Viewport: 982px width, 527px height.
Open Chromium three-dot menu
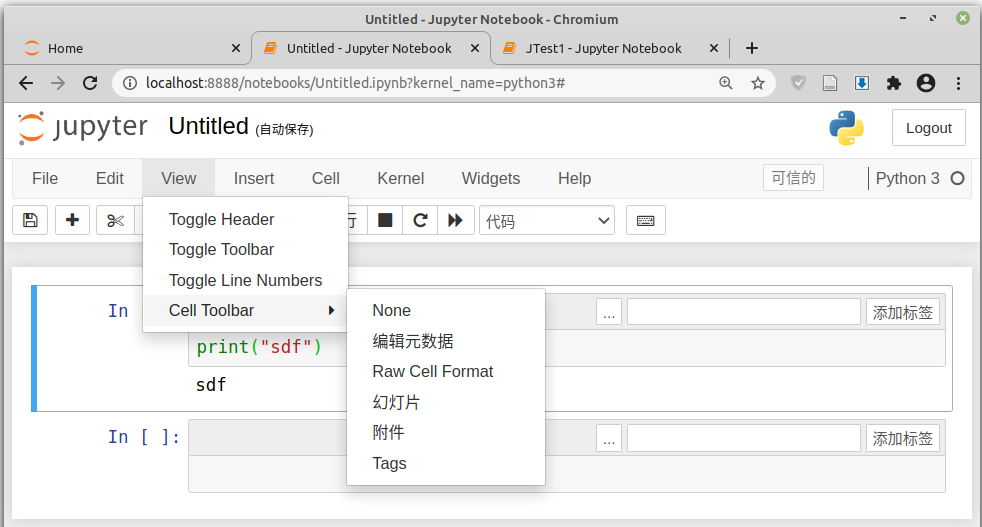958,83
